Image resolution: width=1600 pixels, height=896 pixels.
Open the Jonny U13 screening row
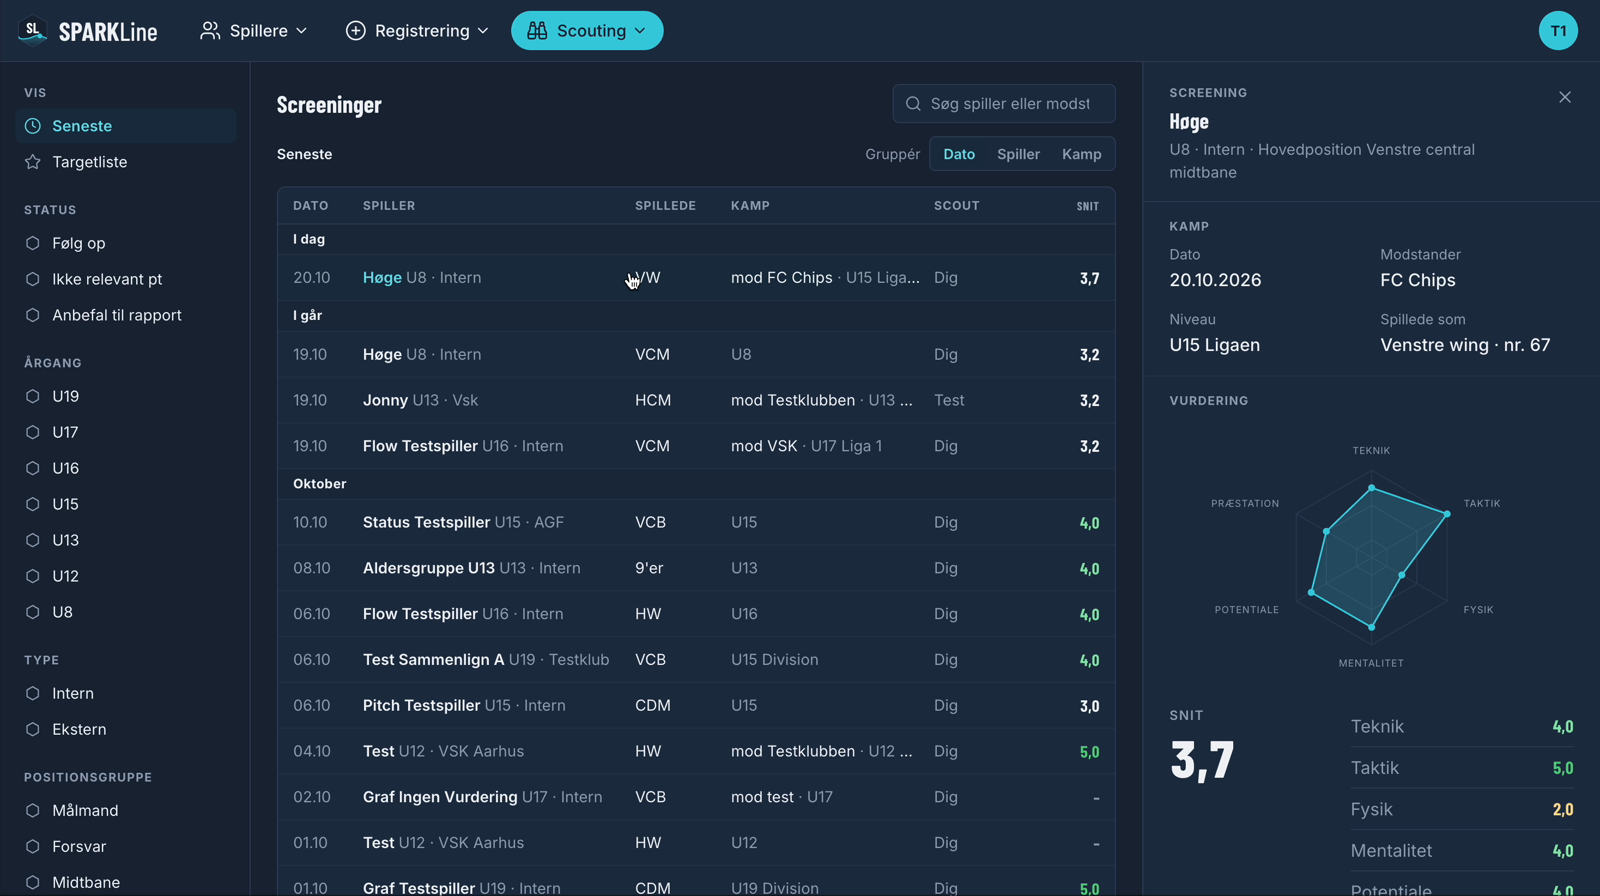pos(696,400)
